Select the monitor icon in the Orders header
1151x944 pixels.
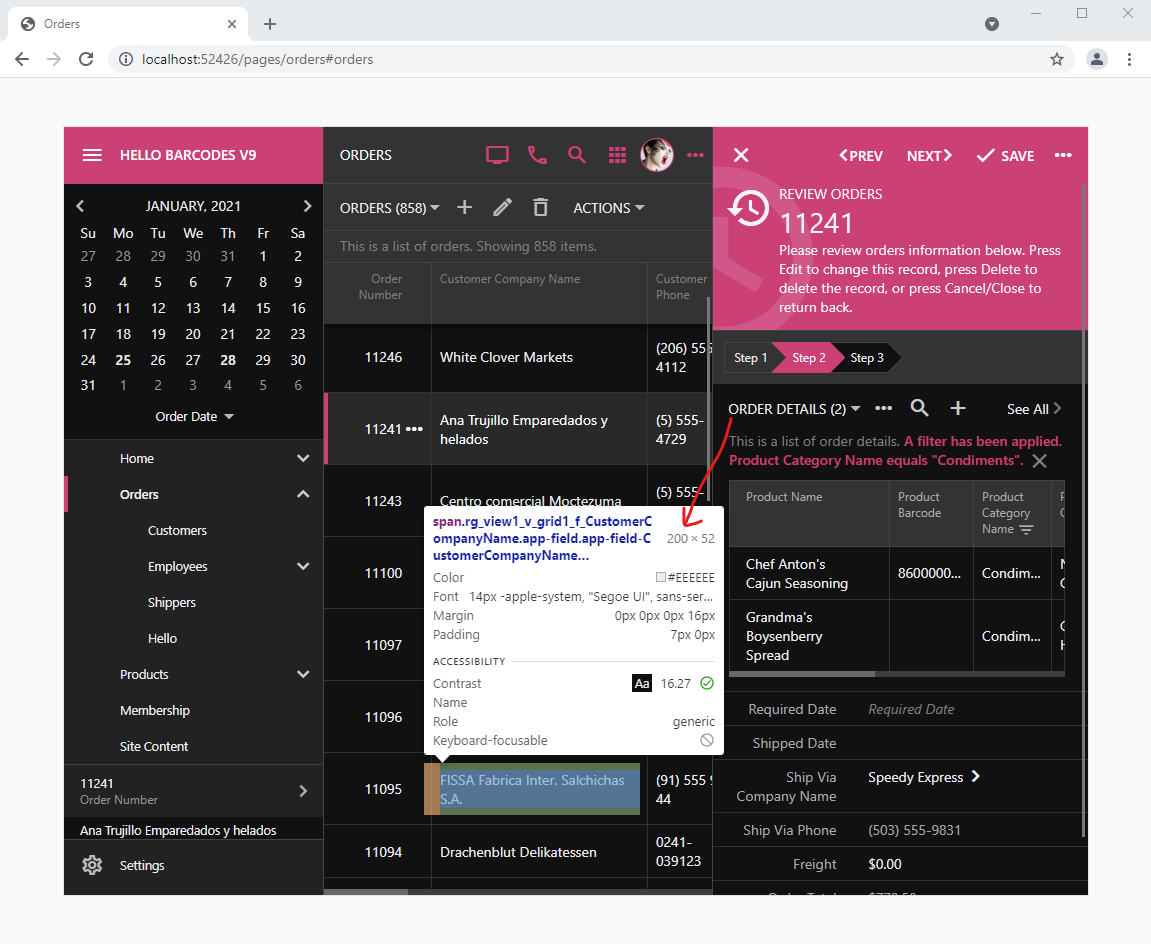[x=497, y=155]
